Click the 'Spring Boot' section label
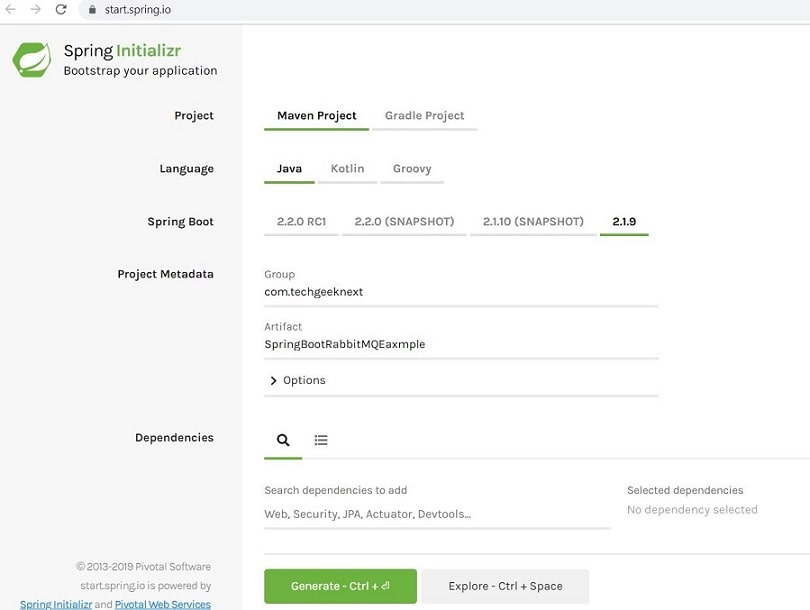 180,222
